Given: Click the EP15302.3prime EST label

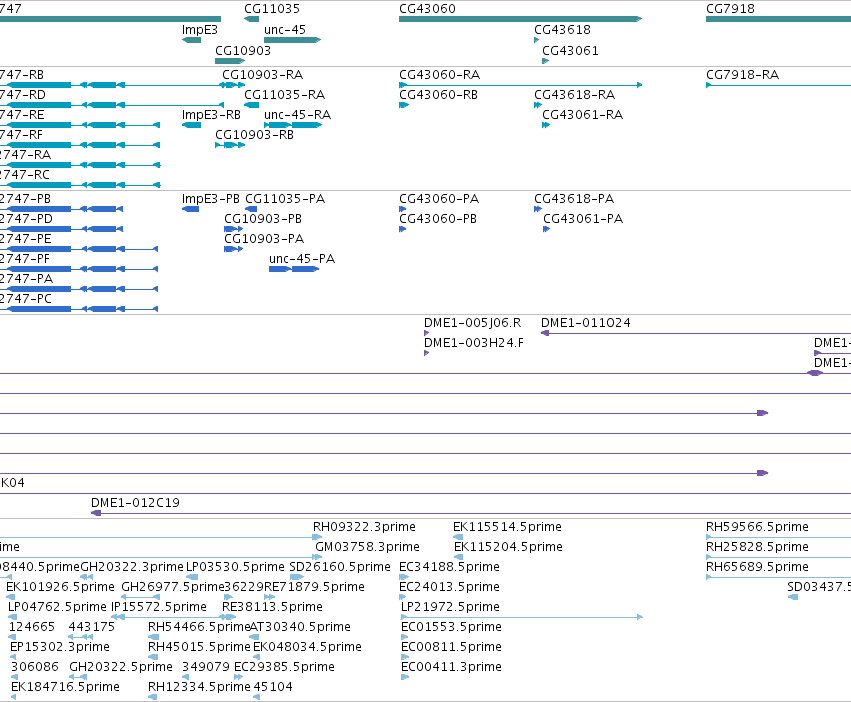Looking at the screenshot, I should point(60,647).
